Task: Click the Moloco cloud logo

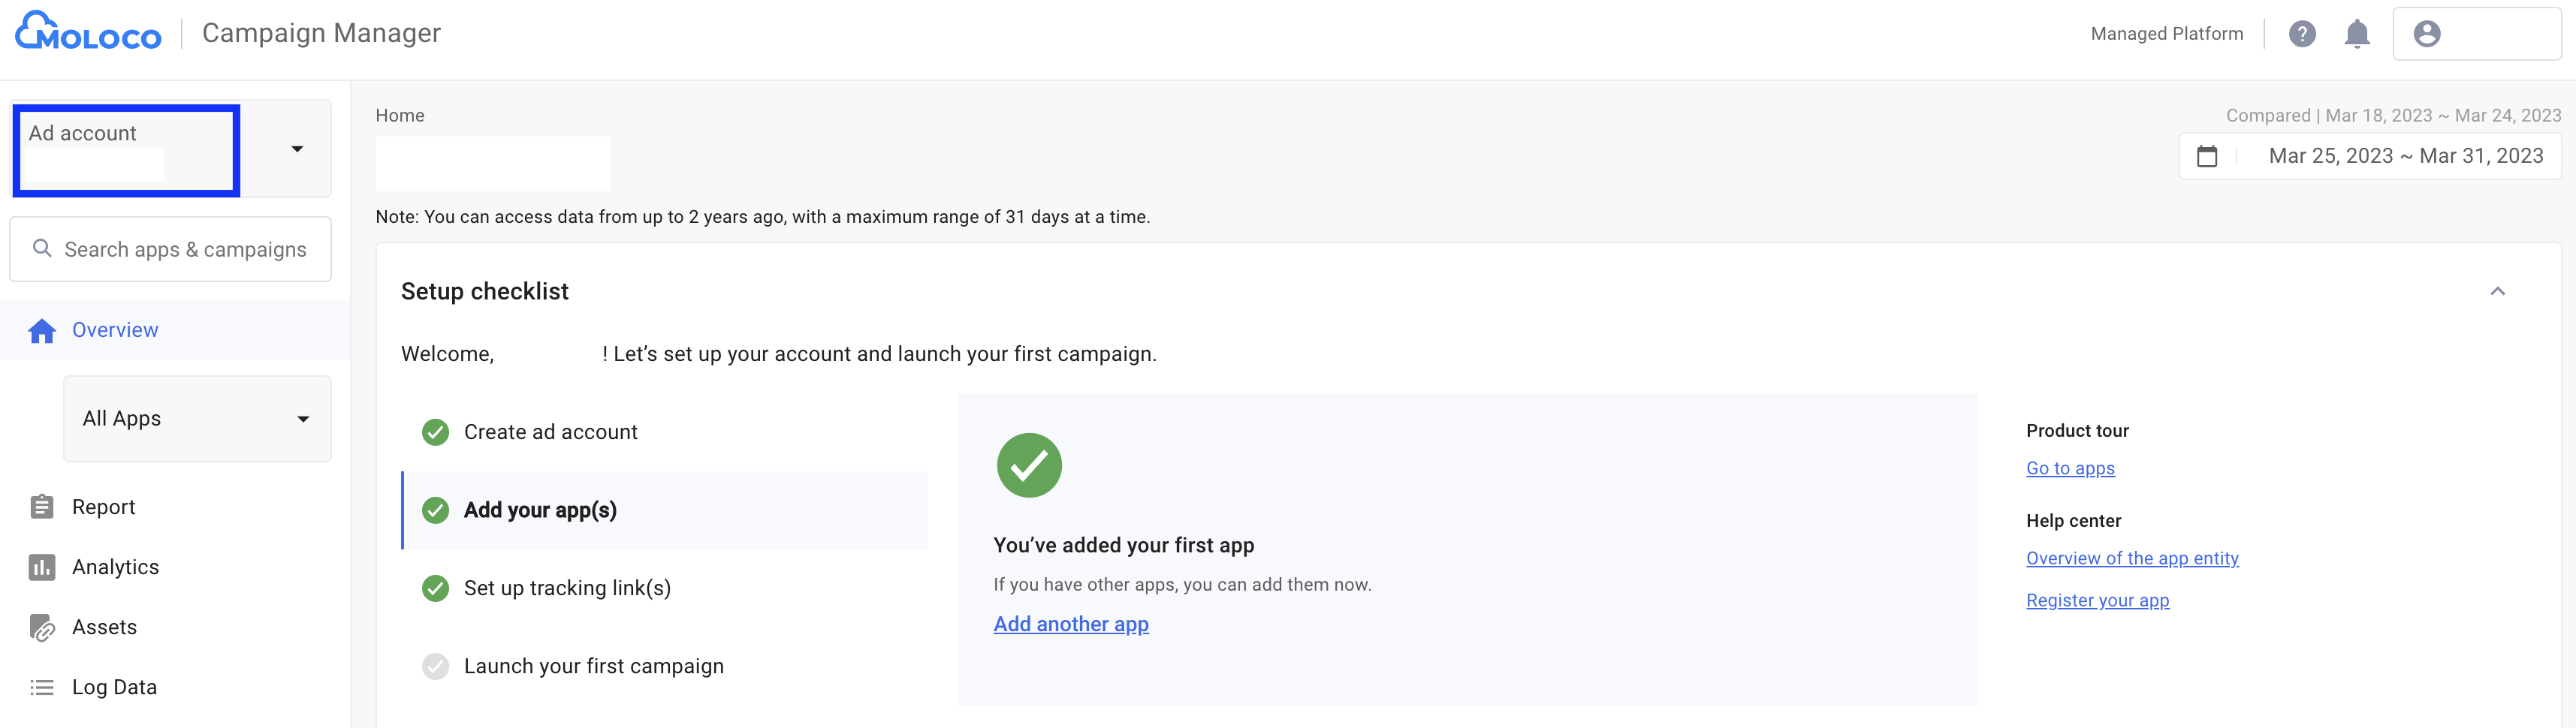Action: tap(88, 33)
